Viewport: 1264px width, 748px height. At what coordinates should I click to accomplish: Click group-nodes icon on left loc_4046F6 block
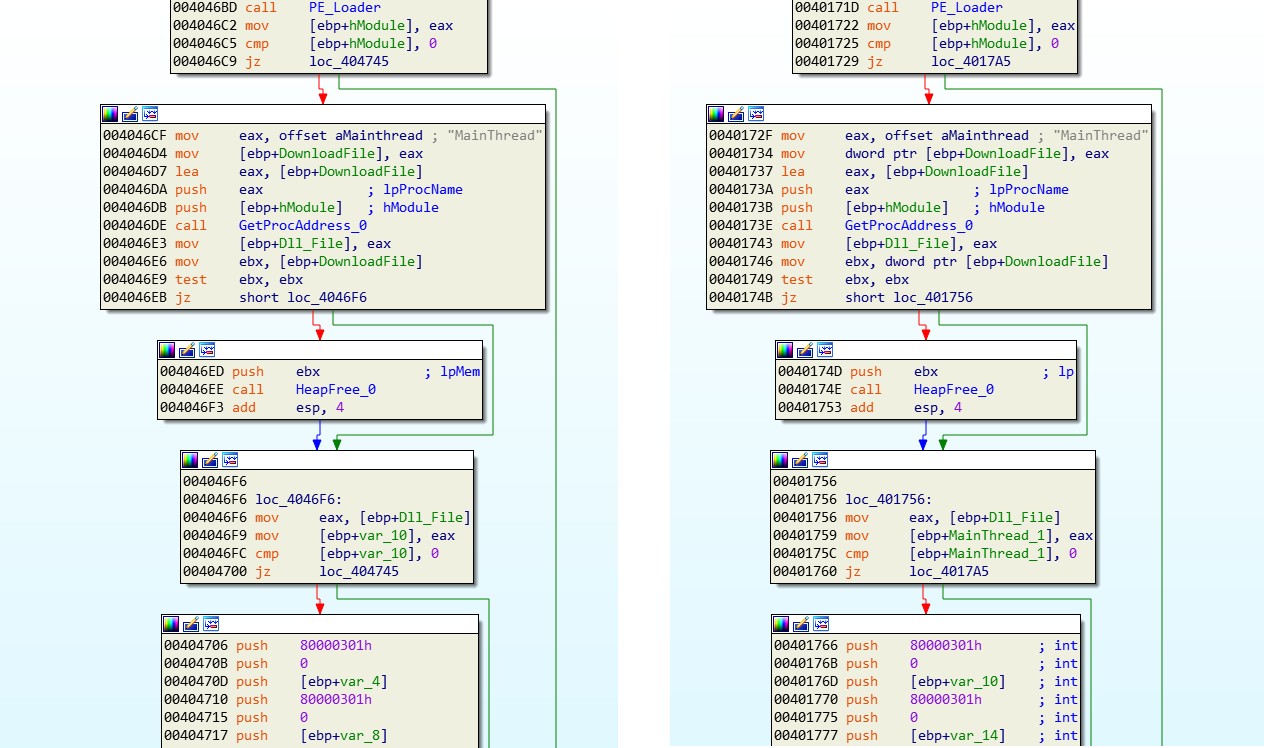coord(230,460)
